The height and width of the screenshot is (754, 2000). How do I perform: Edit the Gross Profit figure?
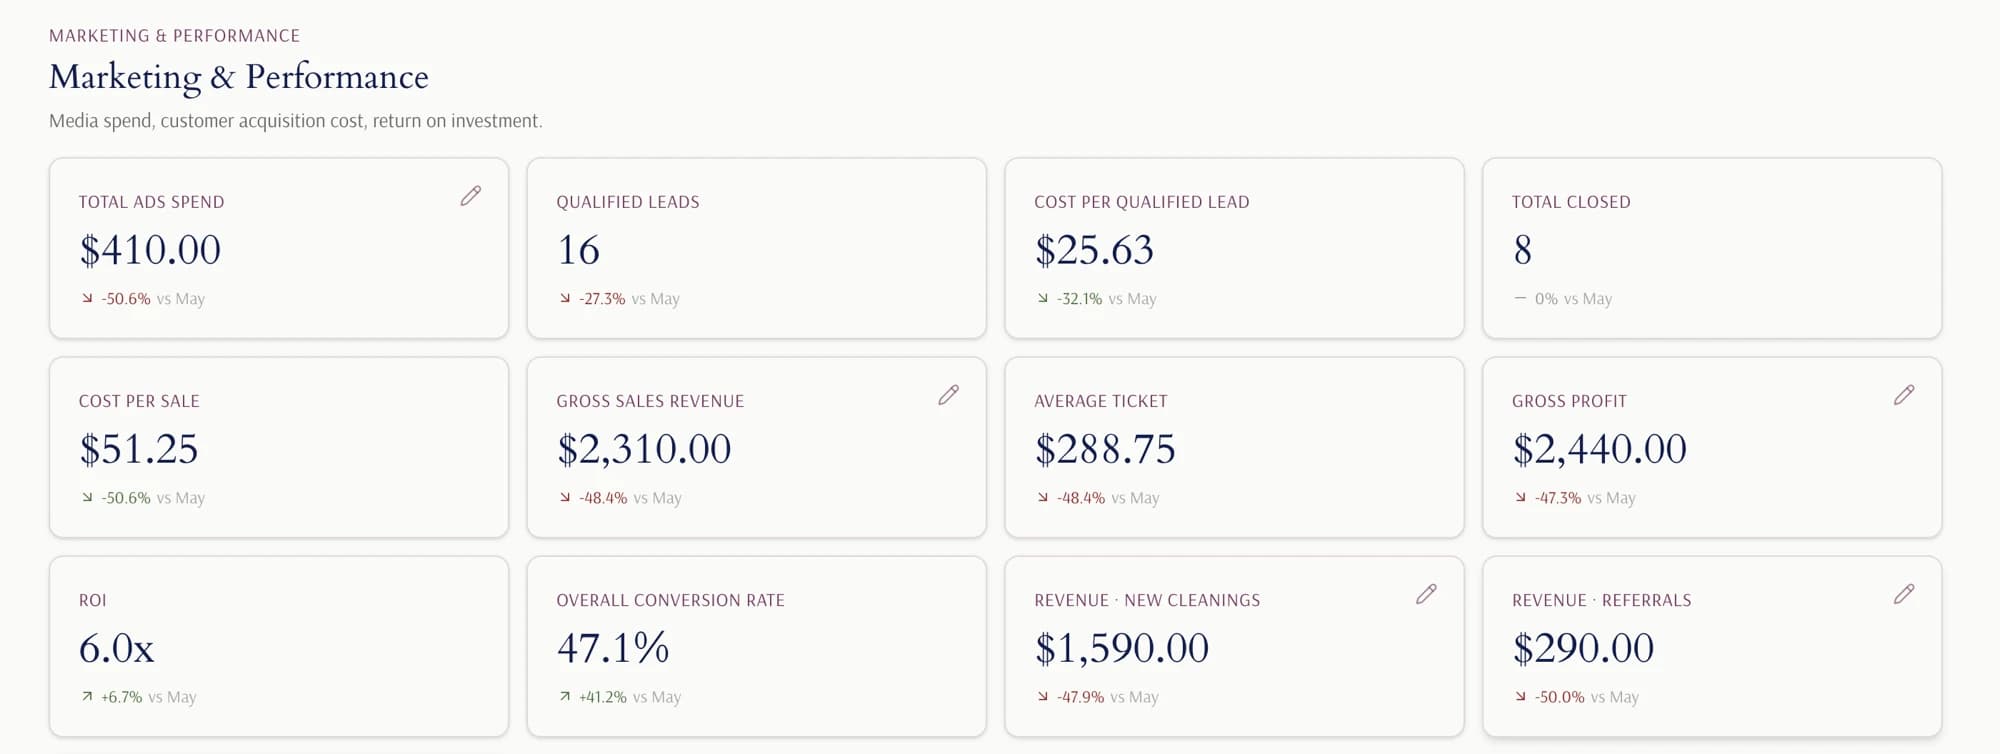point(1904,395)
